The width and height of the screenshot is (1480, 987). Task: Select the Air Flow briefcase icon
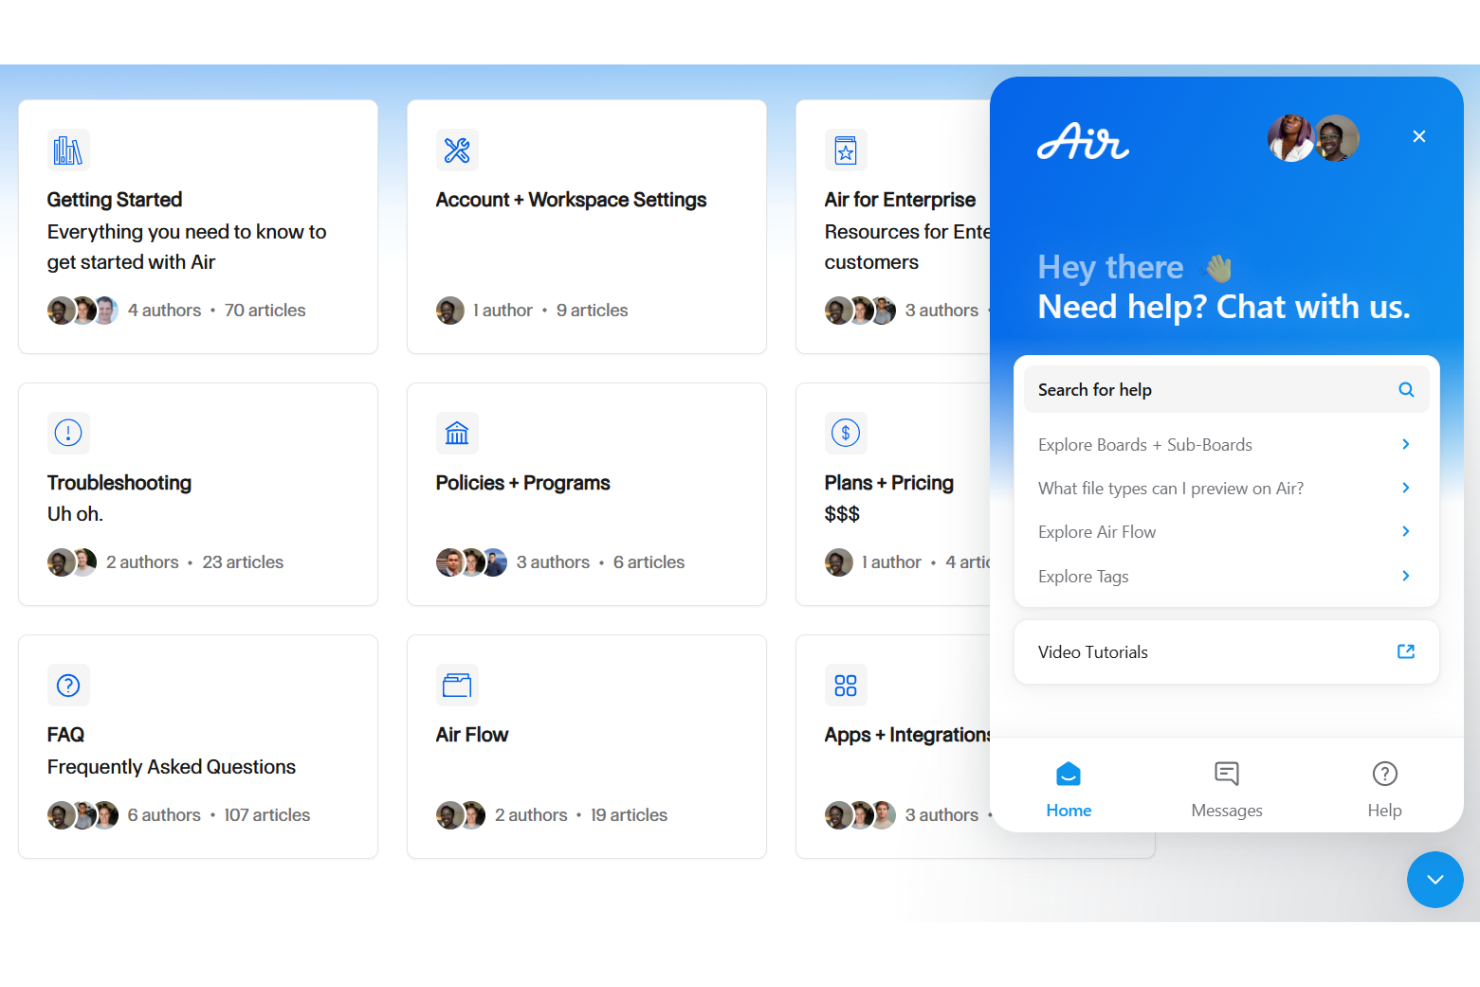click(457, 685)
